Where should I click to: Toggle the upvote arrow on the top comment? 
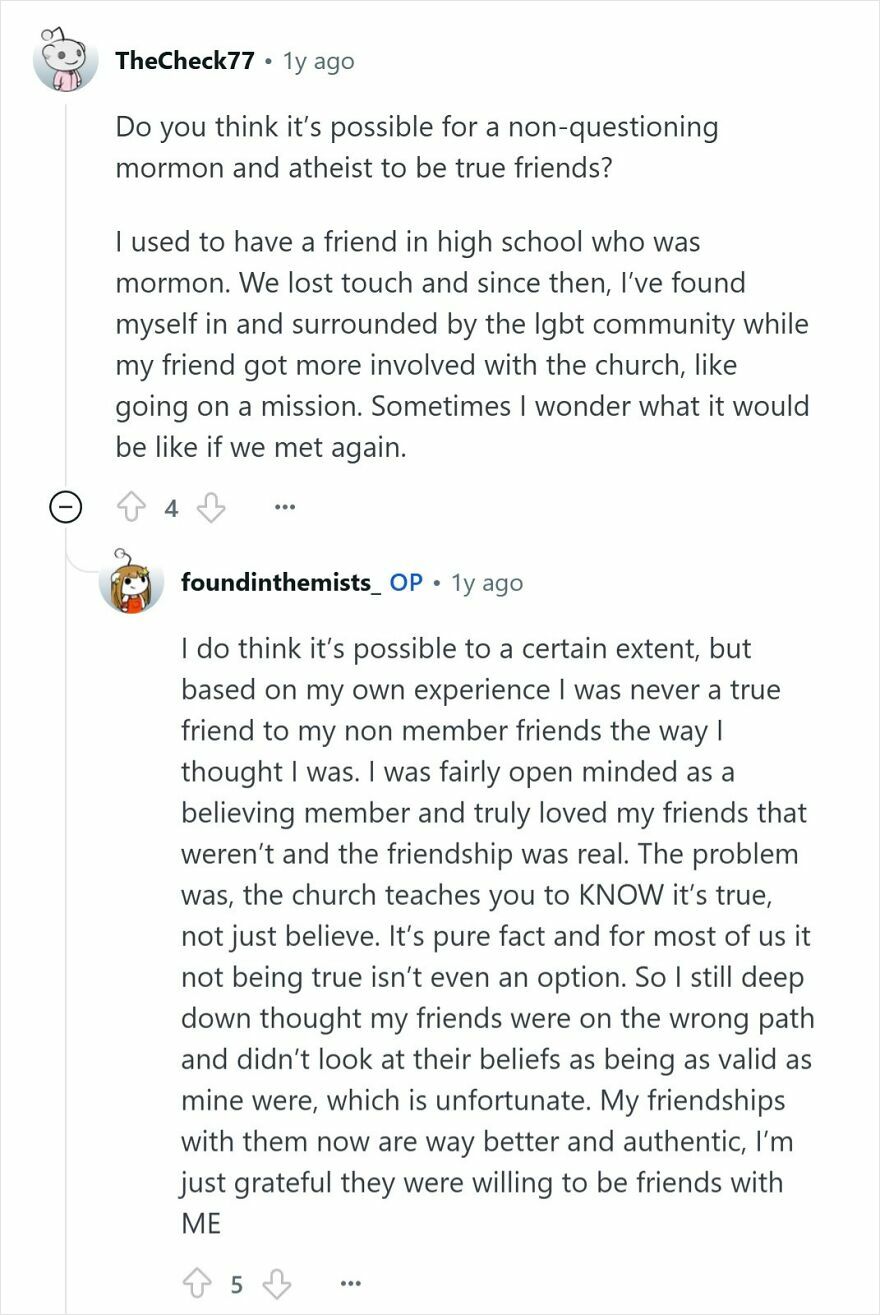pos(130,507)
